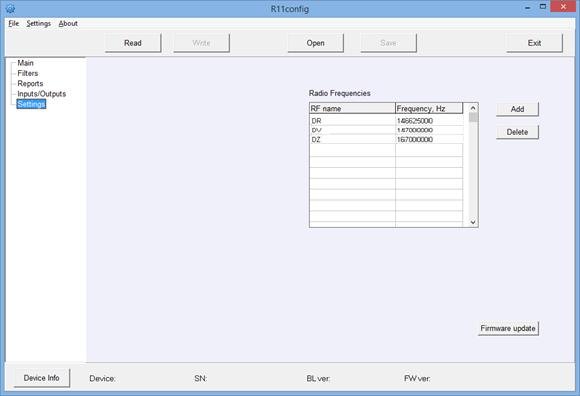Click the frequency value in the DV row
This screenshot has width=580, height=396.
click(x=429, y=130)
